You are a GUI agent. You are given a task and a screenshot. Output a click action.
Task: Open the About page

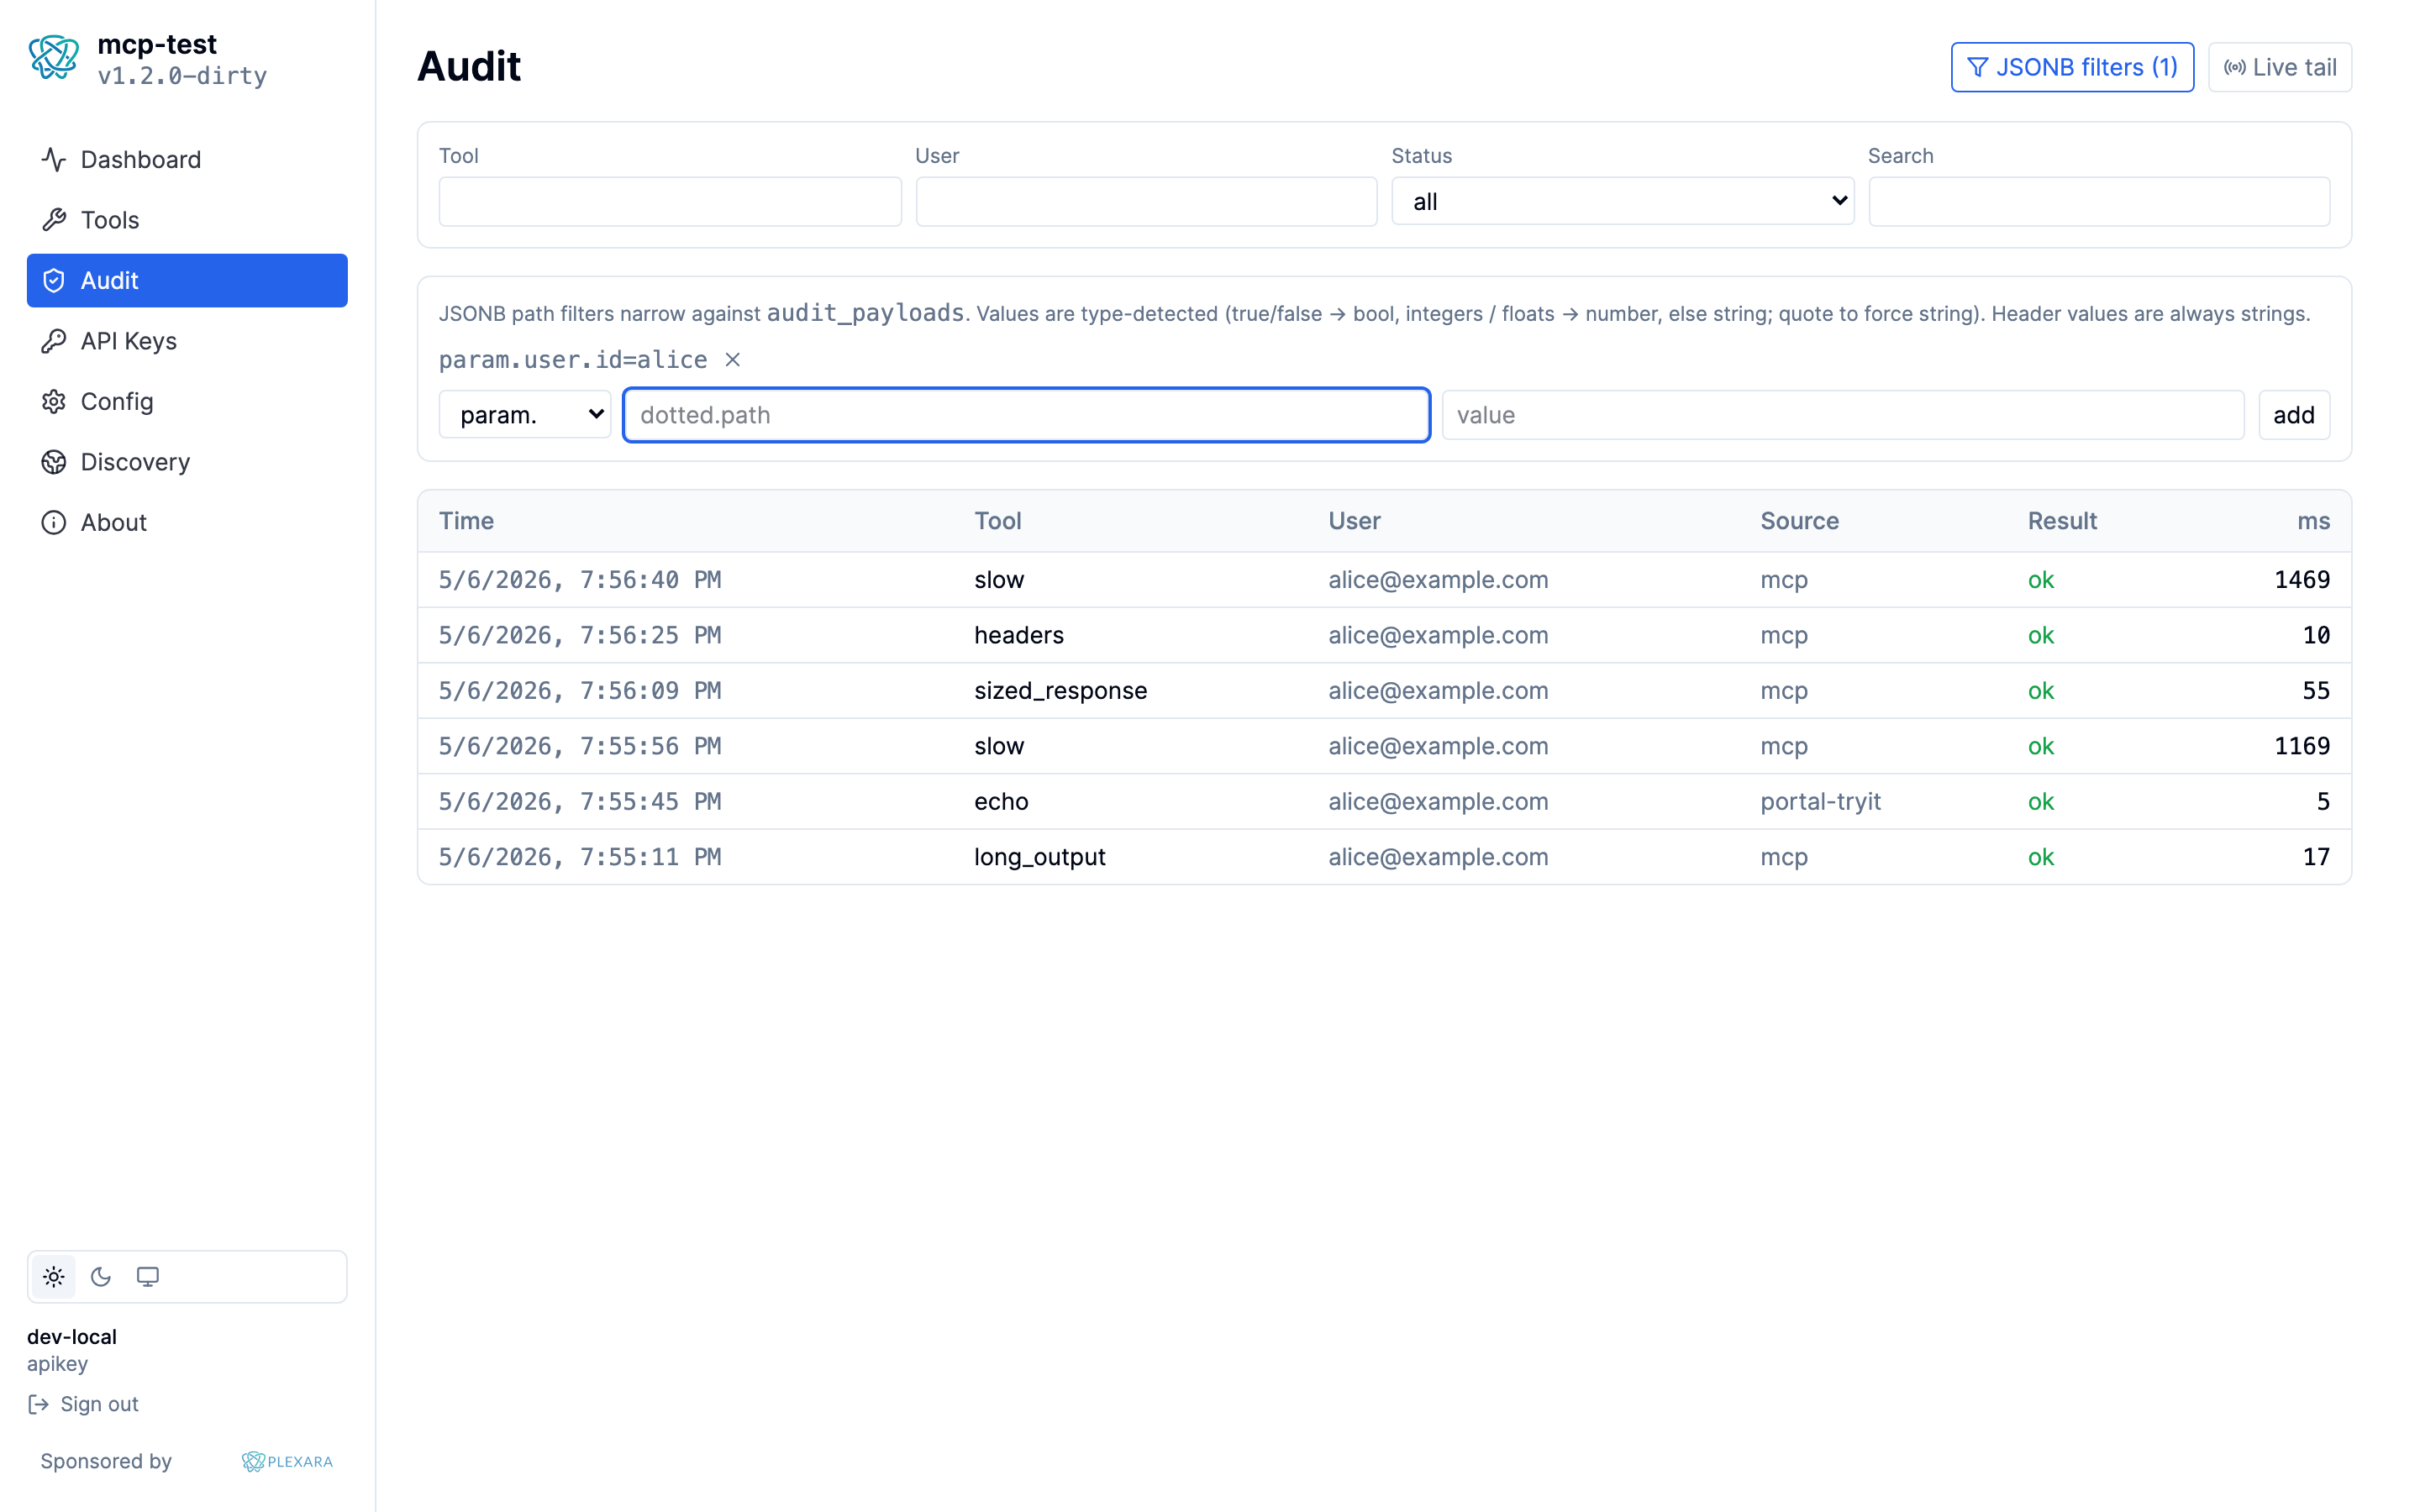[x=187, y=522]
